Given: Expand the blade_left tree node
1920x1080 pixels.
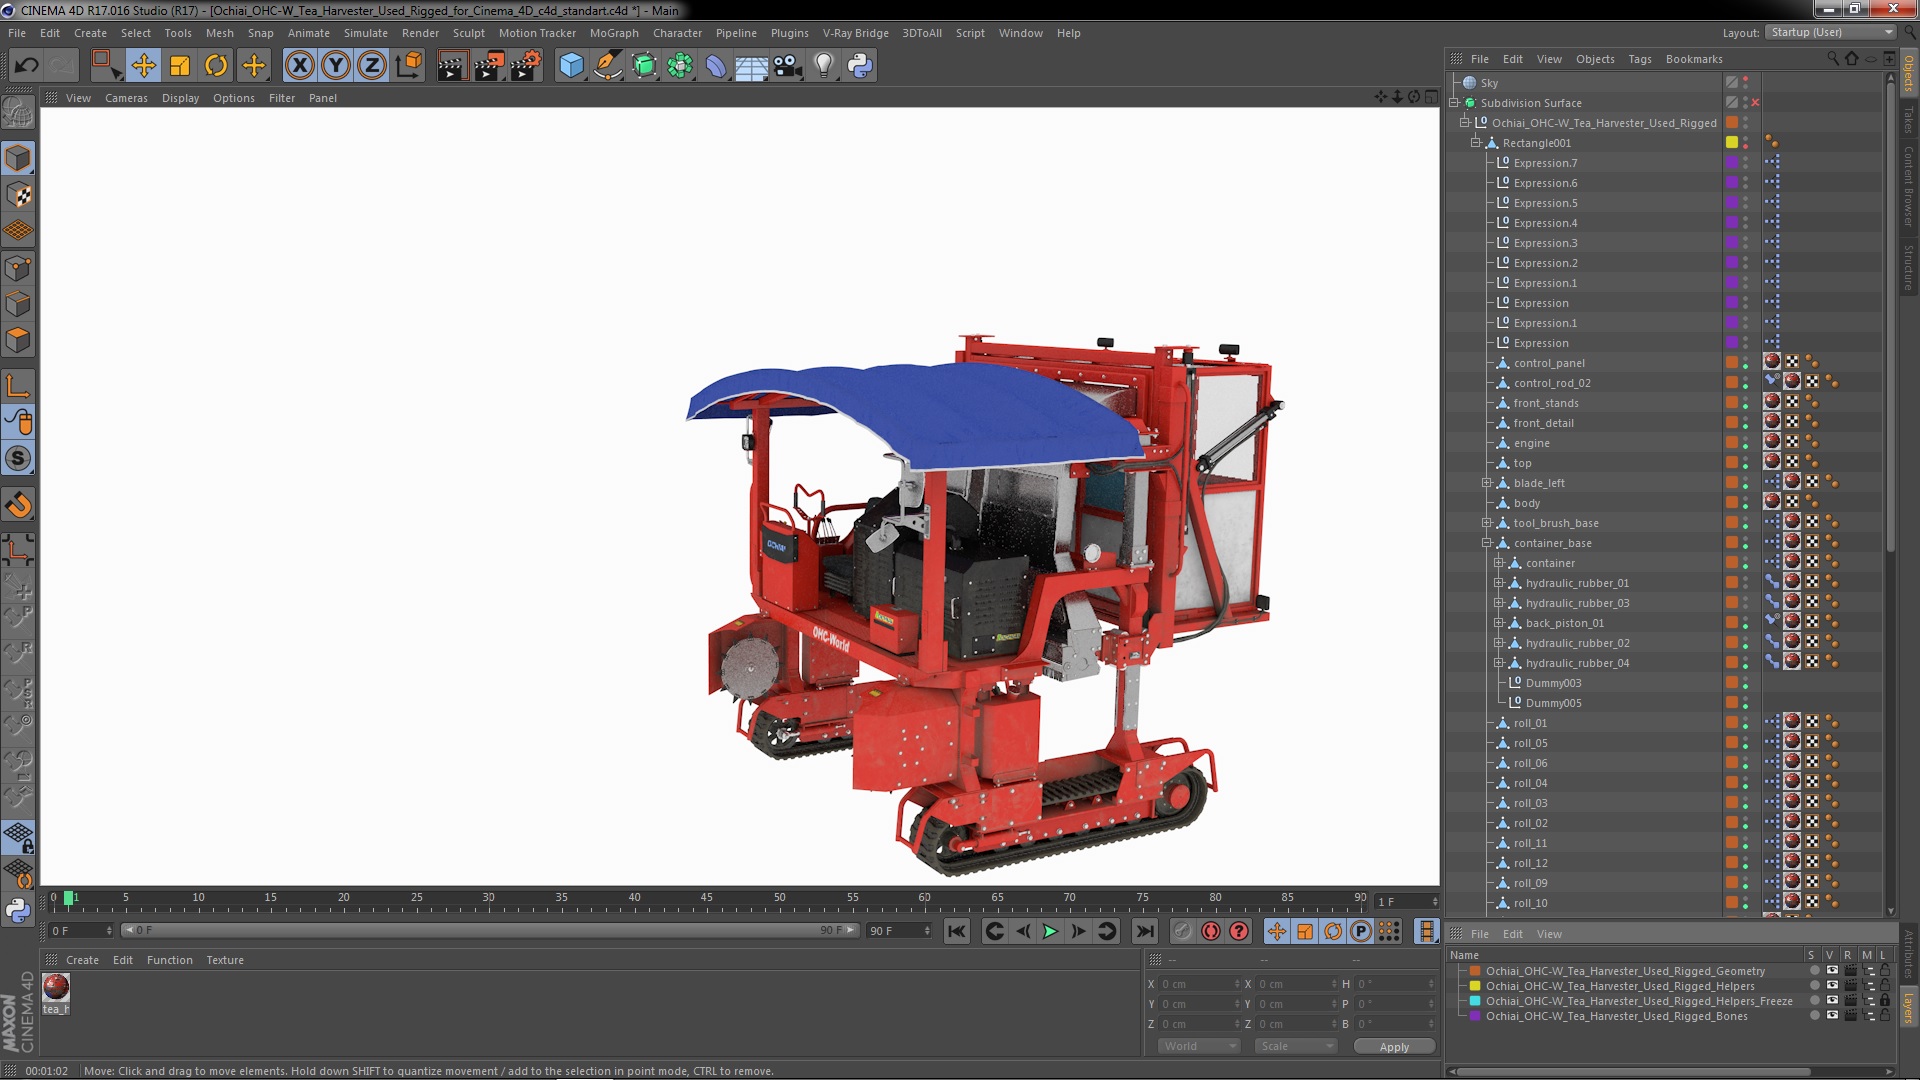Looking at the screenshot, I should 1487,483.
